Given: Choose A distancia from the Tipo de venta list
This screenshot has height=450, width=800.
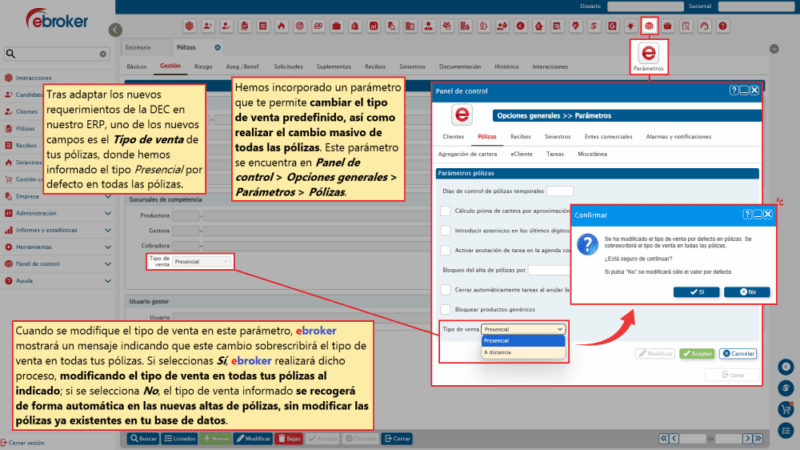Looking at the screenshot, I should (523, 352).
